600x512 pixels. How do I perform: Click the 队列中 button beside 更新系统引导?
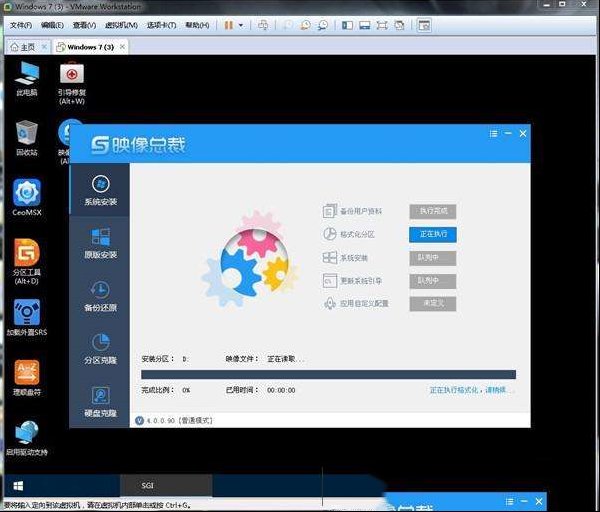pos(433,281)
